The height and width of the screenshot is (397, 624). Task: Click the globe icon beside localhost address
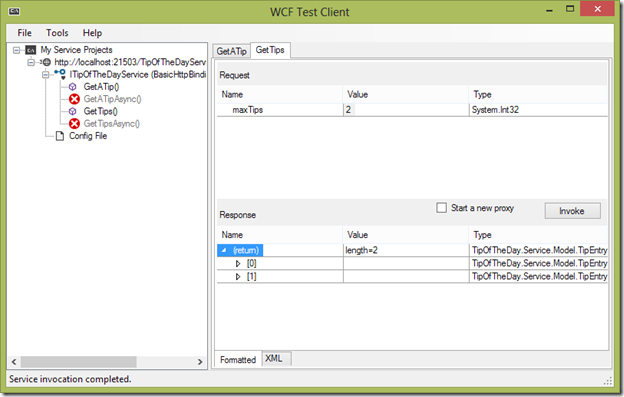pyautogui.click(x=47, y=62)
